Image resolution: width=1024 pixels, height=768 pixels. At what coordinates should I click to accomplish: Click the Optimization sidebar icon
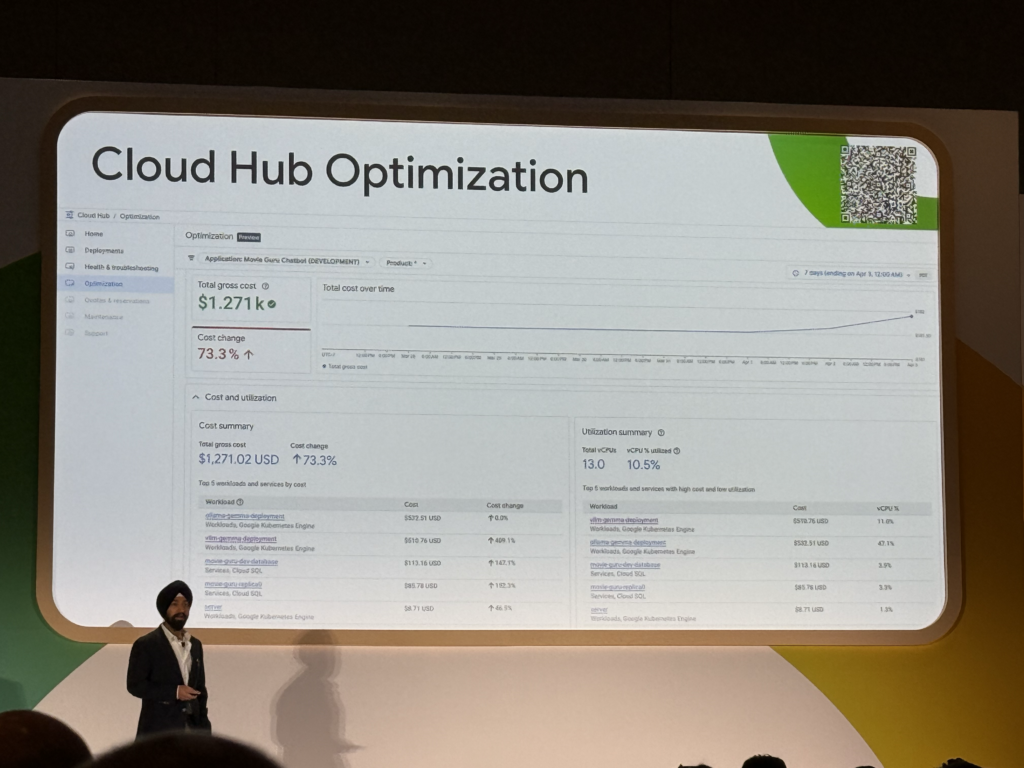pyautogui.click(x=70, y=283)
